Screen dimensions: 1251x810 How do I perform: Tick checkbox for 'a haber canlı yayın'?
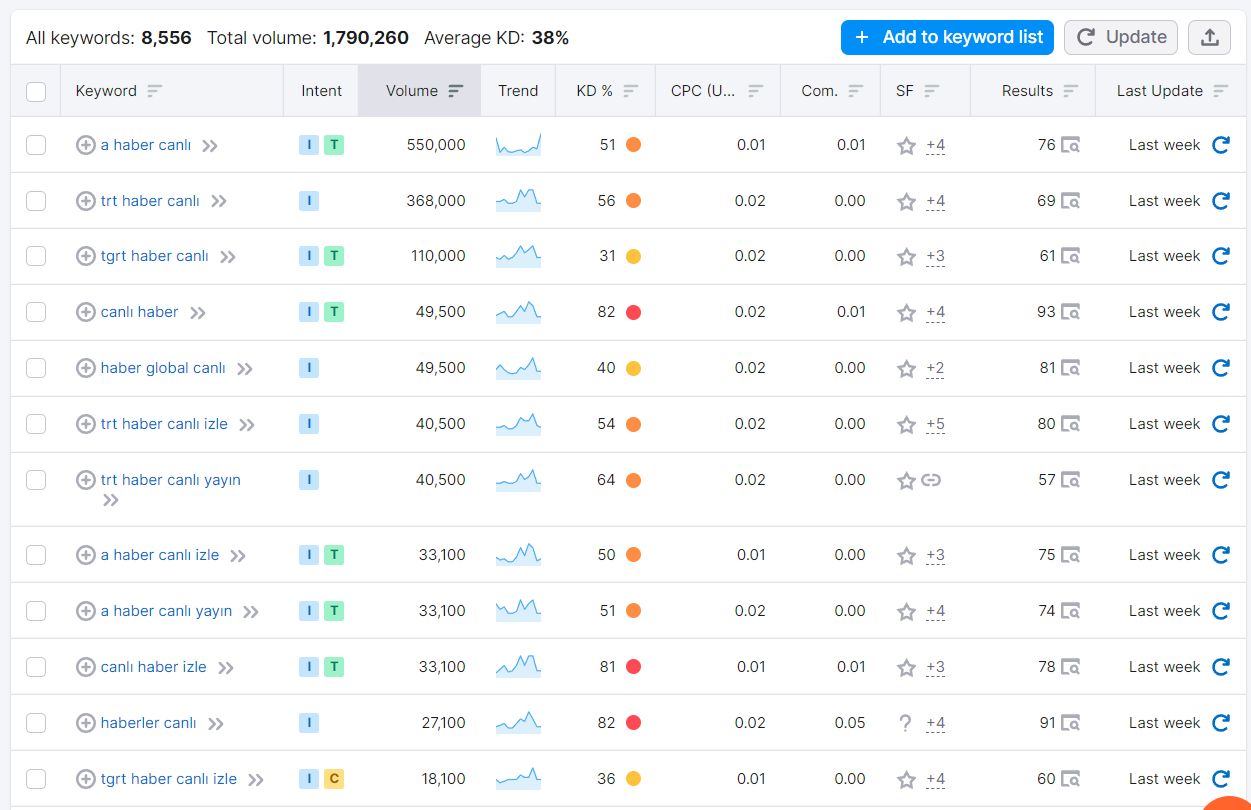(x=36, y=611)
